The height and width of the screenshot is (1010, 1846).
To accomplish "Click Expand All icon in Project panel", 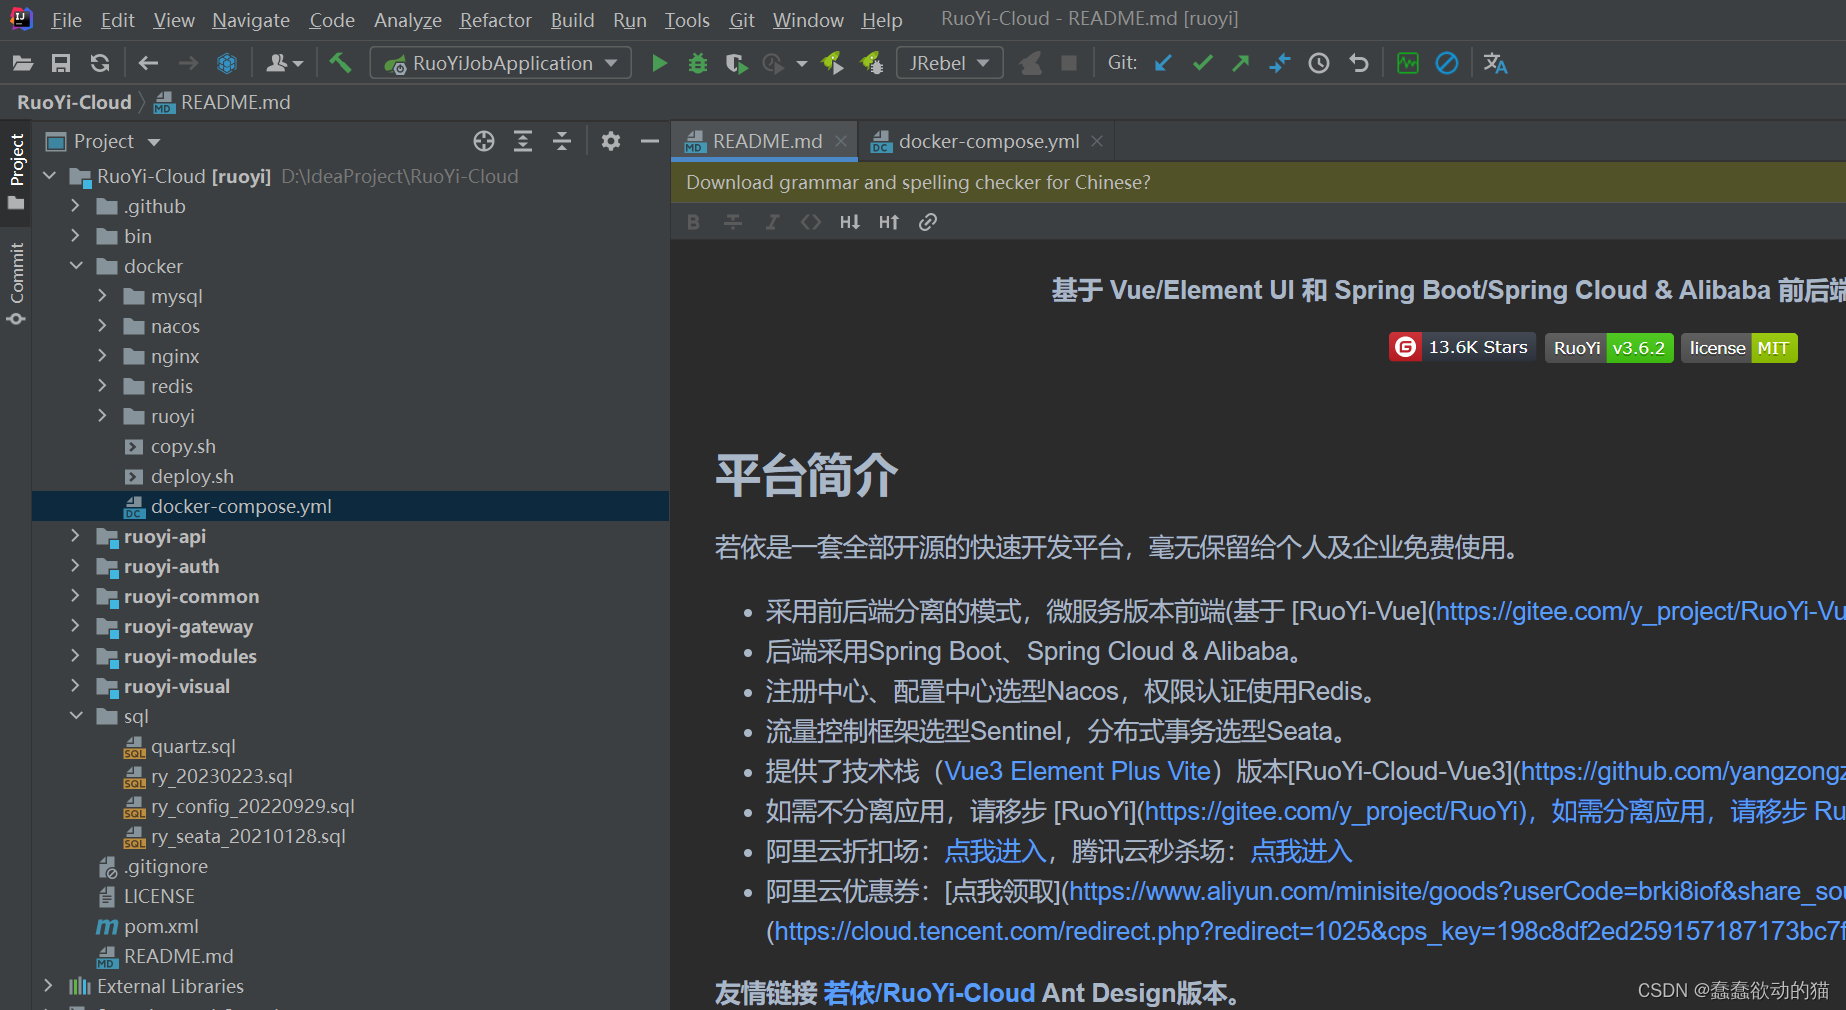I will [x=523, y=141].
